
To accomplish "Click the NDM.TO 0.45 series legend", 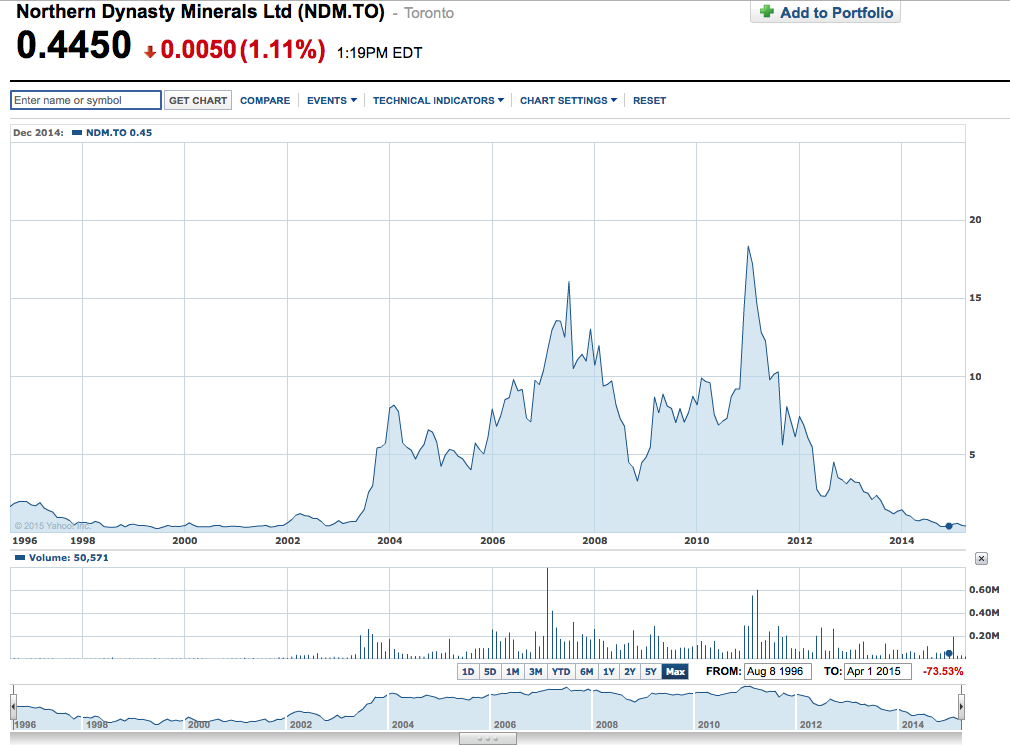I will (x=112, y=133).
